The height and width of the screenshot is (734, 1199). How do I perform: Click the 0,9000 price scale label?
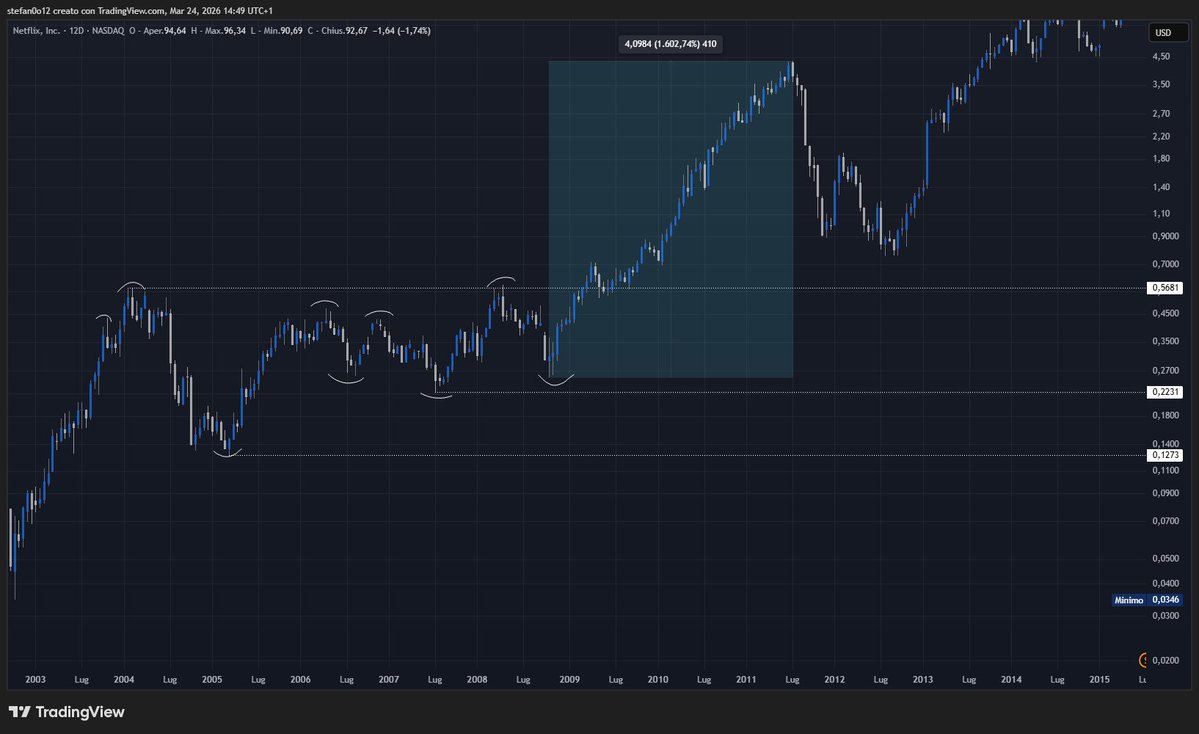pos(1165,236)
